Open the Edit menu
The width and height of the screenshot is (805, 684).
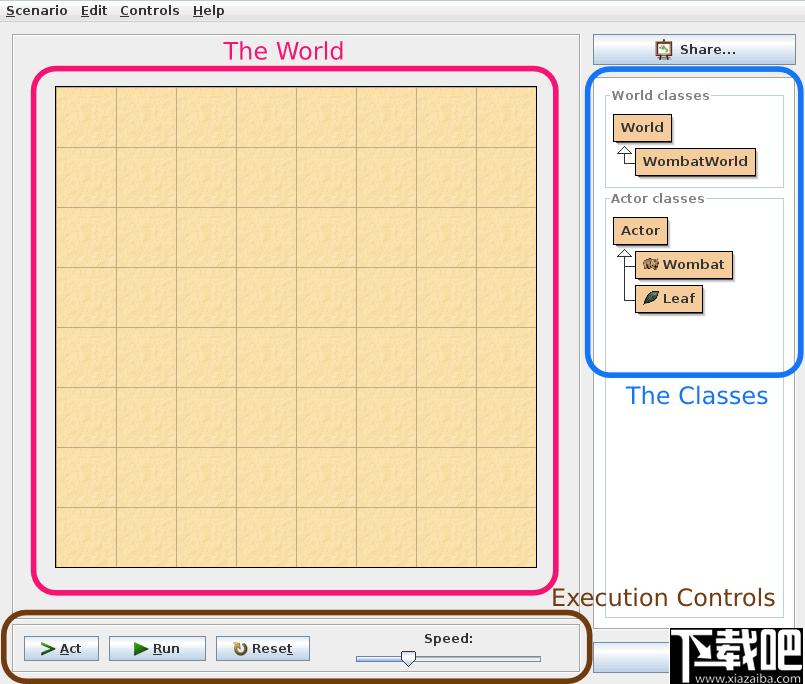(94, 11)
